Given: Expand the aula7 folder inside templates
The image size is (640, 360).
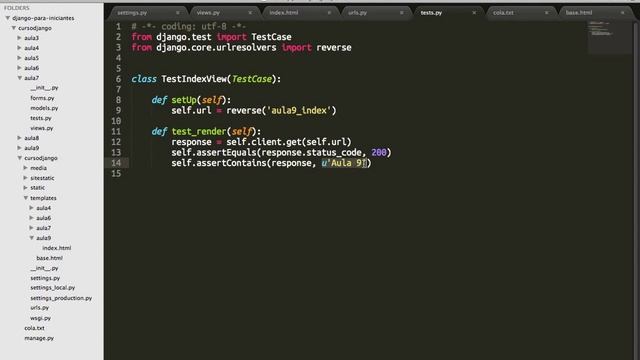Looking at the screenshot, I should pos(31,228).
